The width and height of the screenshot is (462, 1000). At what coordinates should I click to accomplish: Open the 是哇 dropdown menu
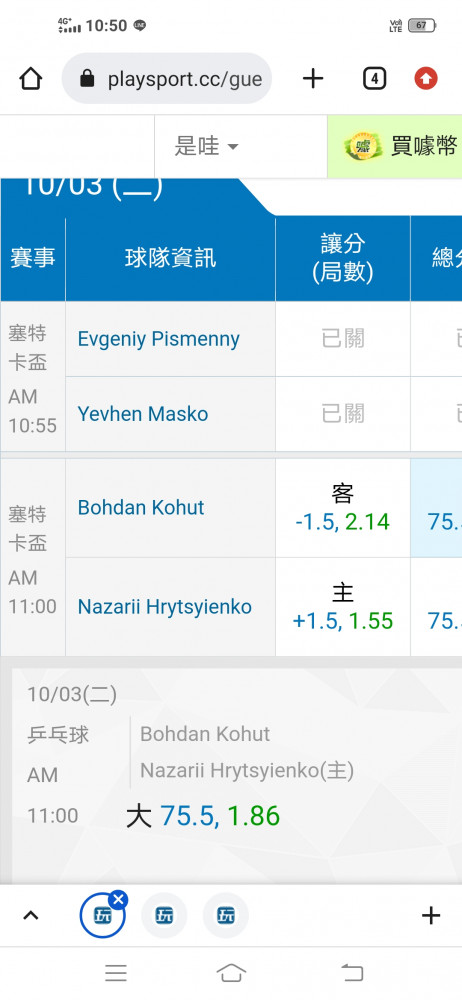click(x=207, y=146)
